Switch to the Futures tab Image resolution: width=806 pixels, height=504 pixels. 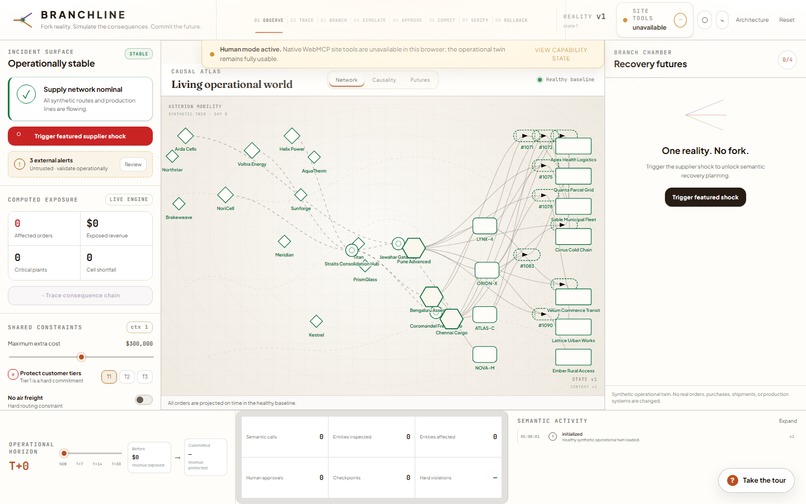coord(420,80)
